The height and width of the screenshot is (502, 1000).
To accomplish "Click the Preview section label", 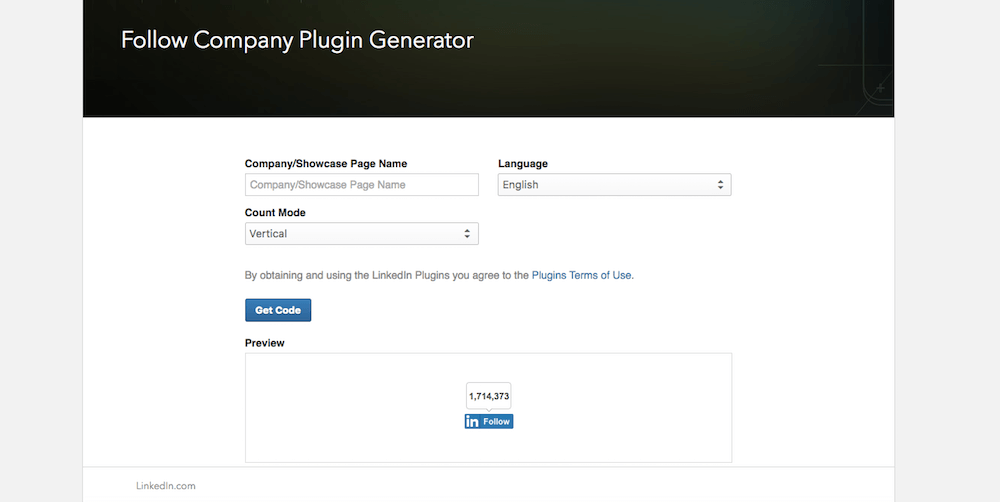I will click(x=265, y=343).
